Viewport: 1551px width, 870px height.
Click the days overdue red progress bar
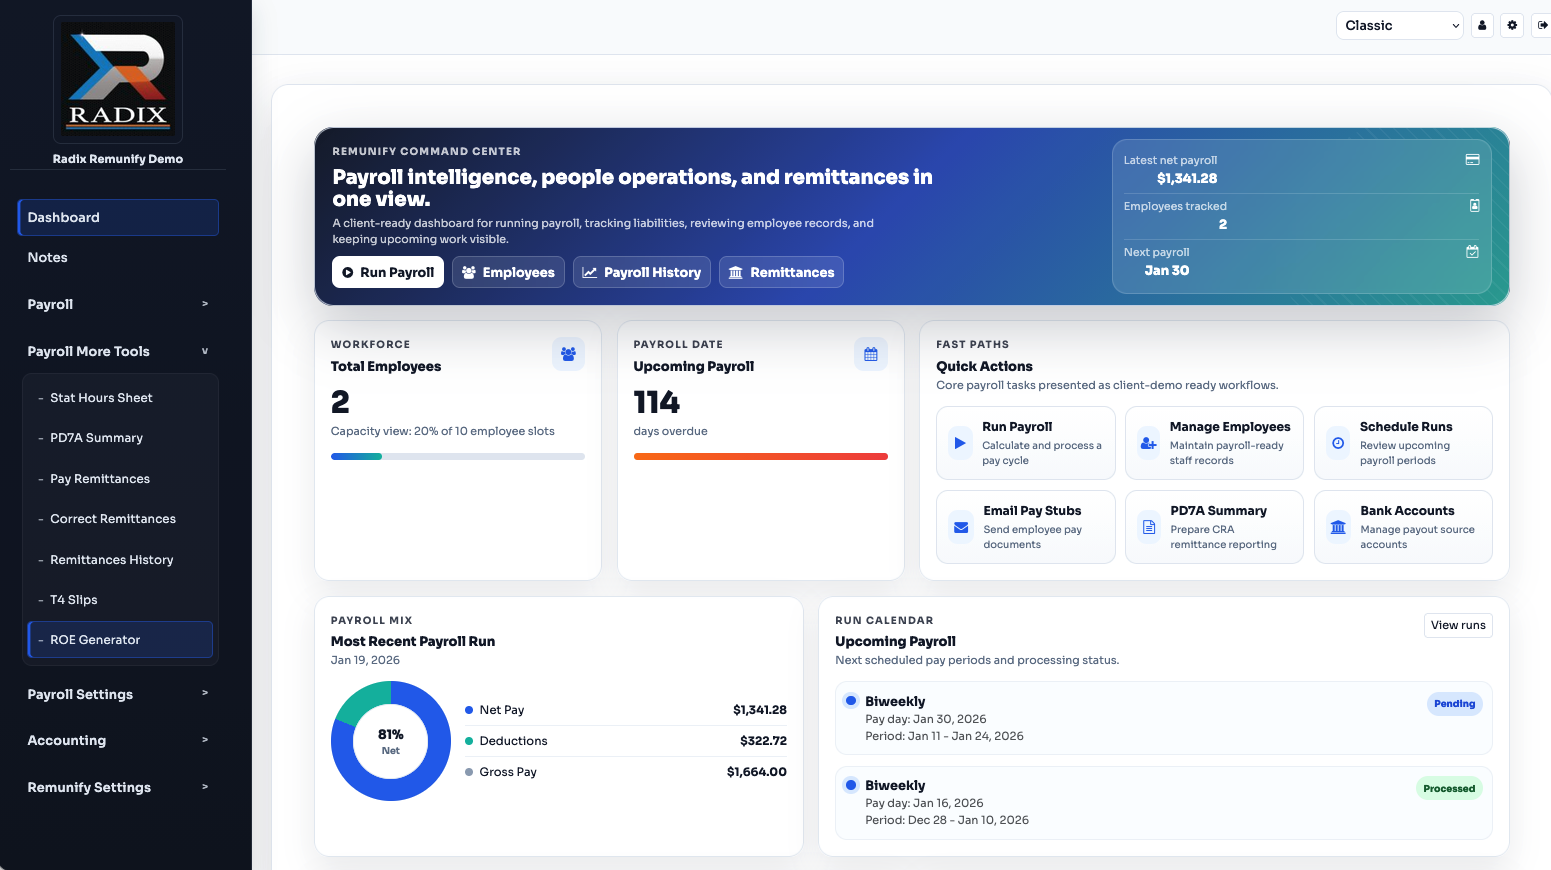tap(761, 456)
